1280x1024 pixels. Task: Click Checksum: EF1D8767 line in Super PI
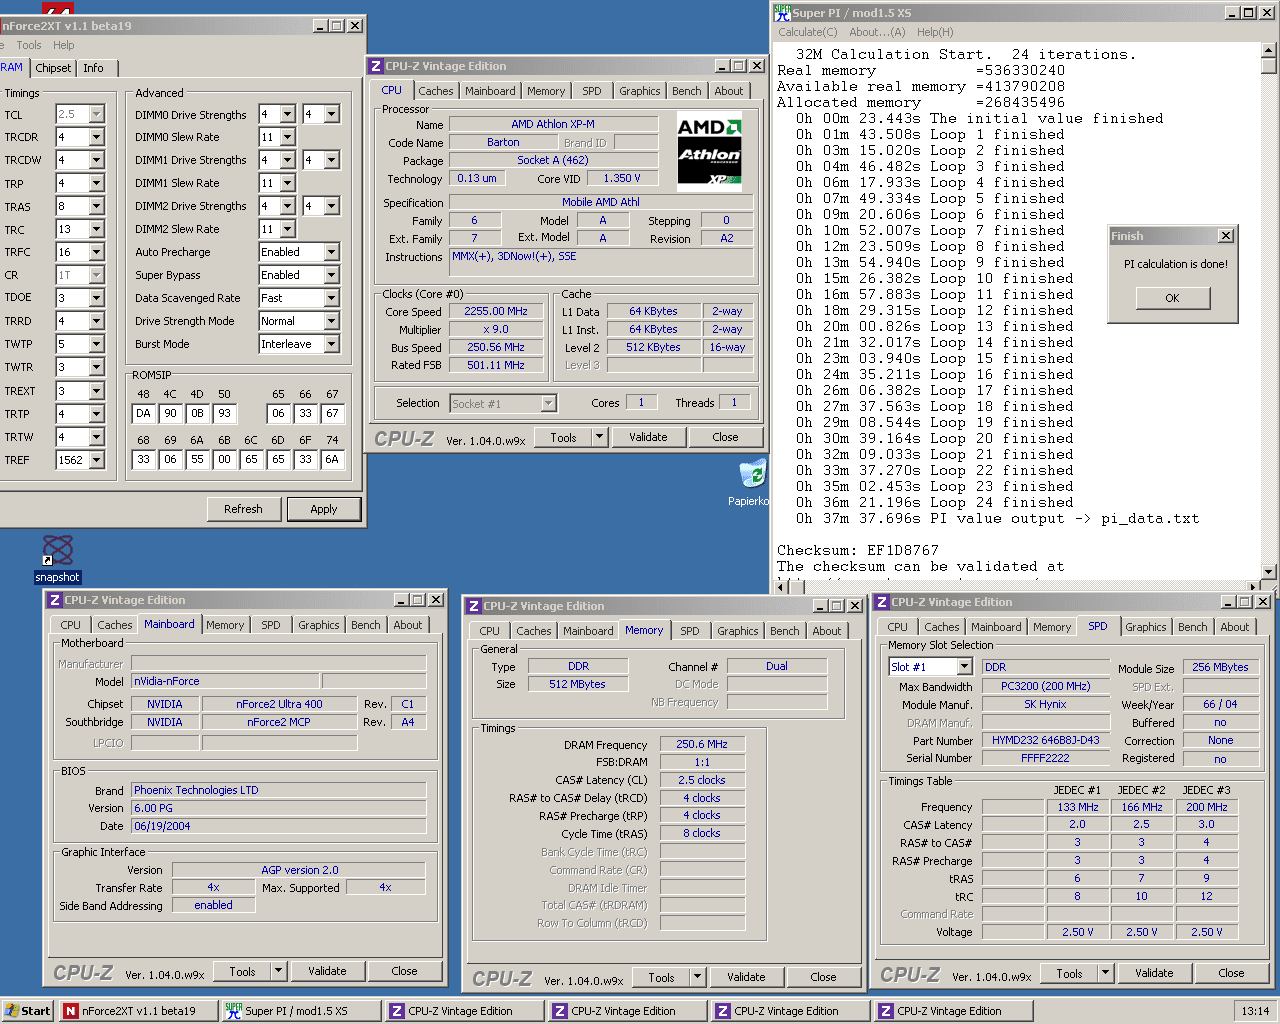coord(858,550)
